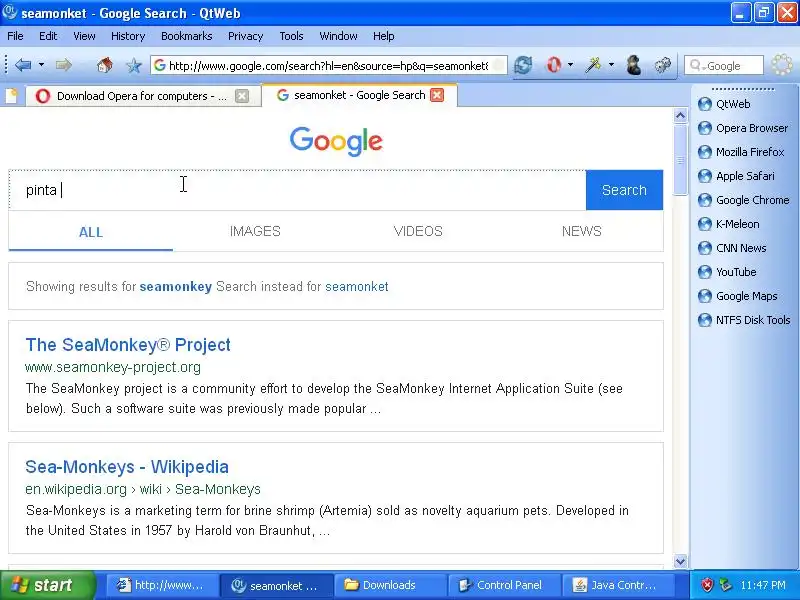Expand the dropdown next to the red O icon
The height and width of the screenshot is (600, 800).
tap(570, 65)
